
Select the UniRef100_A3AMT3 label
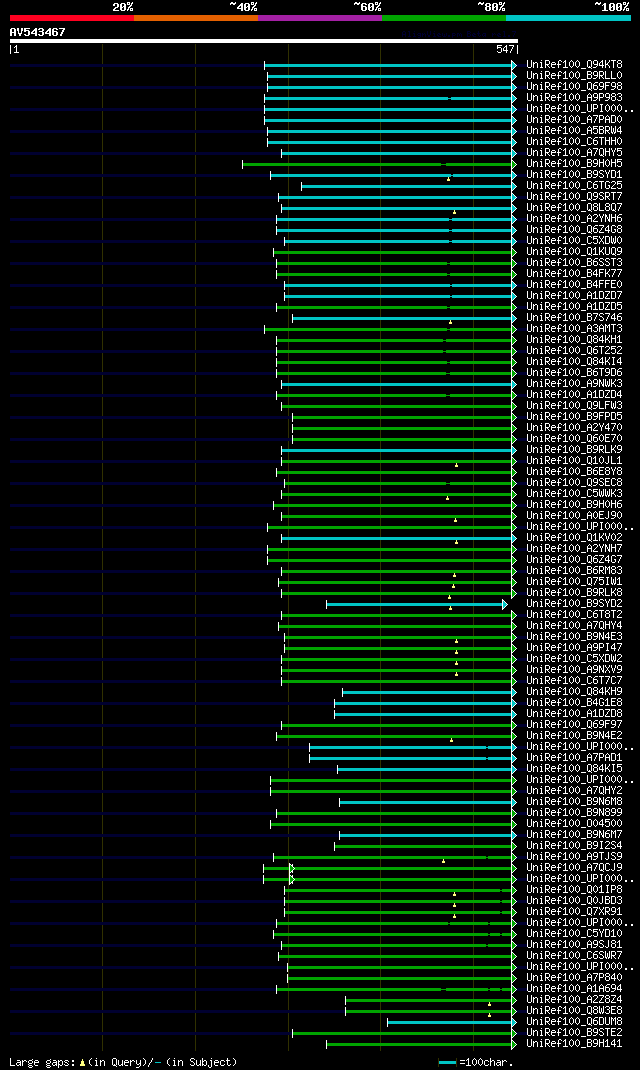click(574, 328)
